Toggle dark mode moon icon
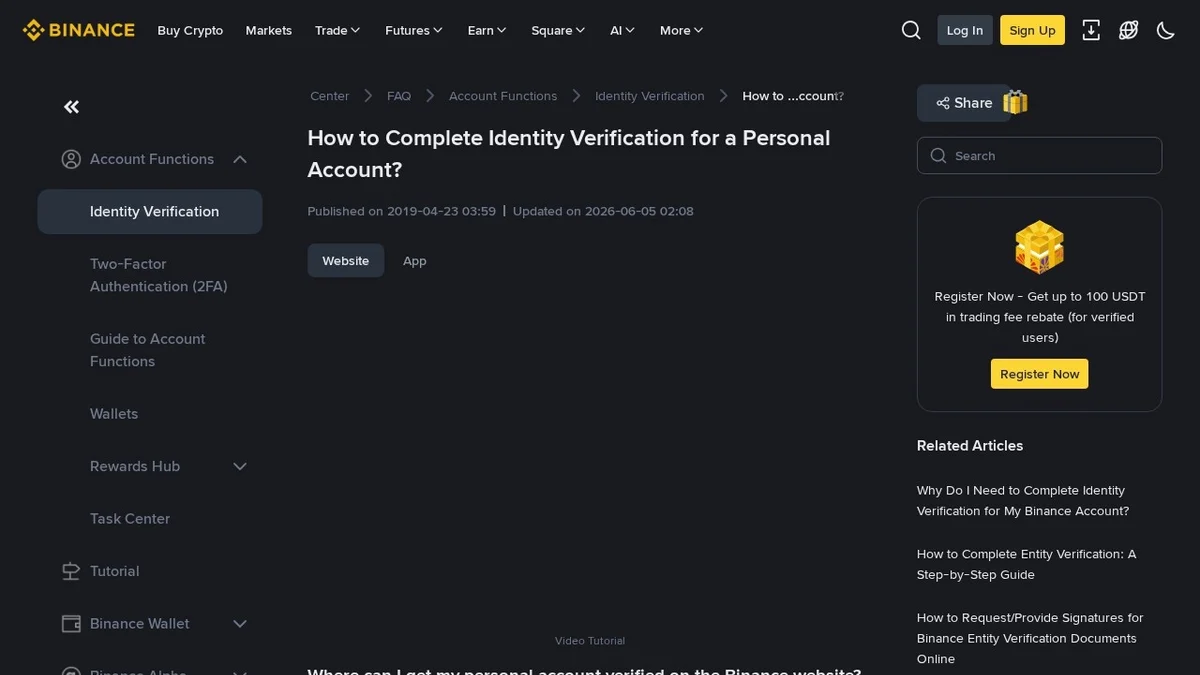The height and width of the screenshot is (675, 1200). (1166, 30)
